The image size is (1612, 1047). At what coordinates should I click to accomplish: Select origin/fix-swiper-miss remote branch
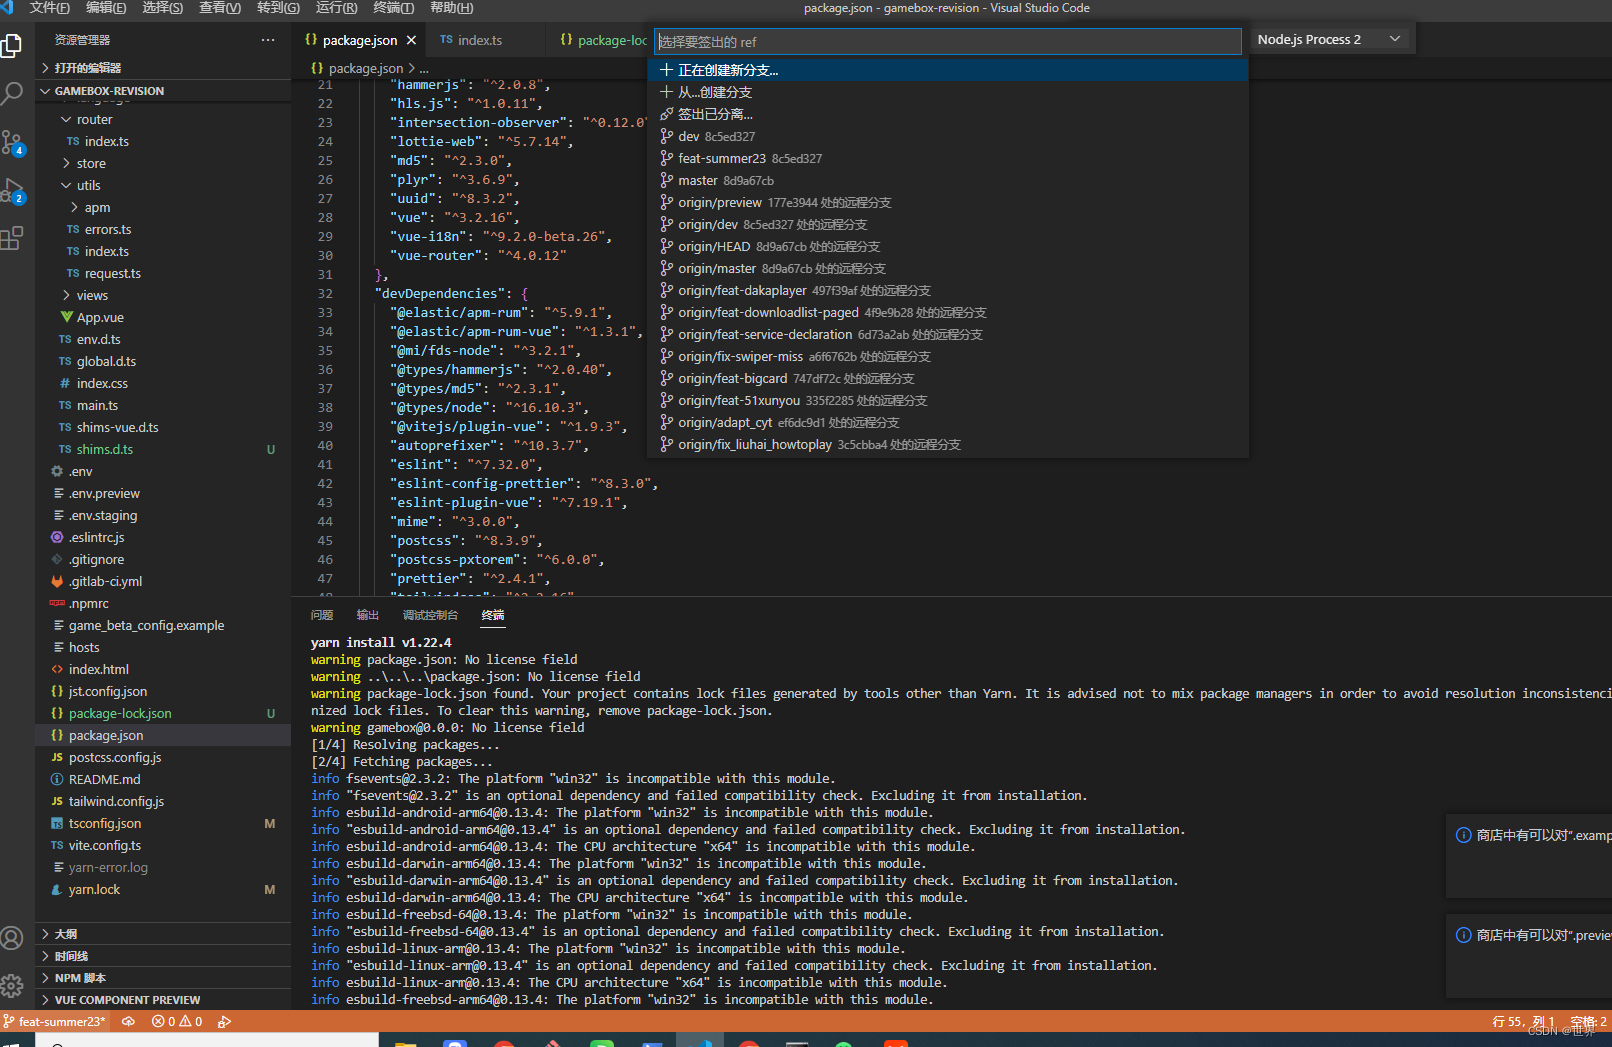click(x=948, y=356)
